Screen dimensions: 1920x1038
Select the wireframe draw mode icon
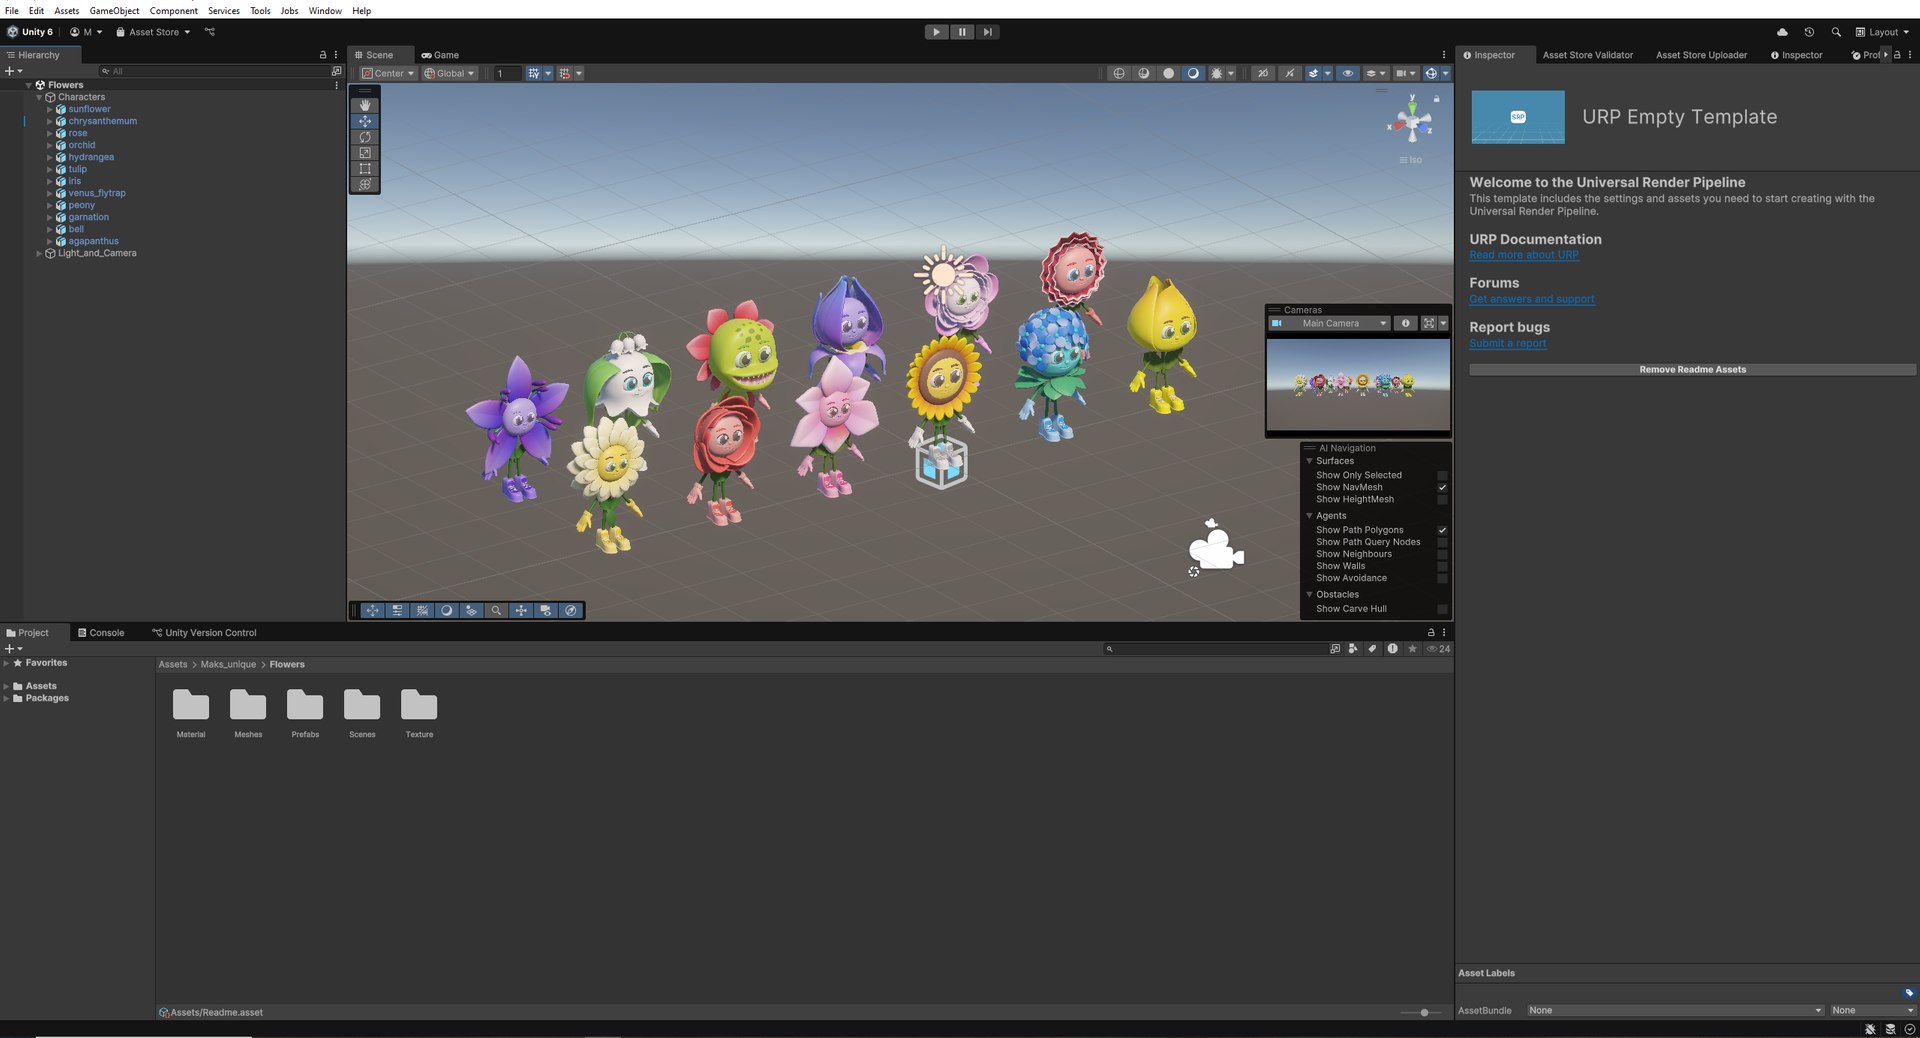coord(1119,73)
